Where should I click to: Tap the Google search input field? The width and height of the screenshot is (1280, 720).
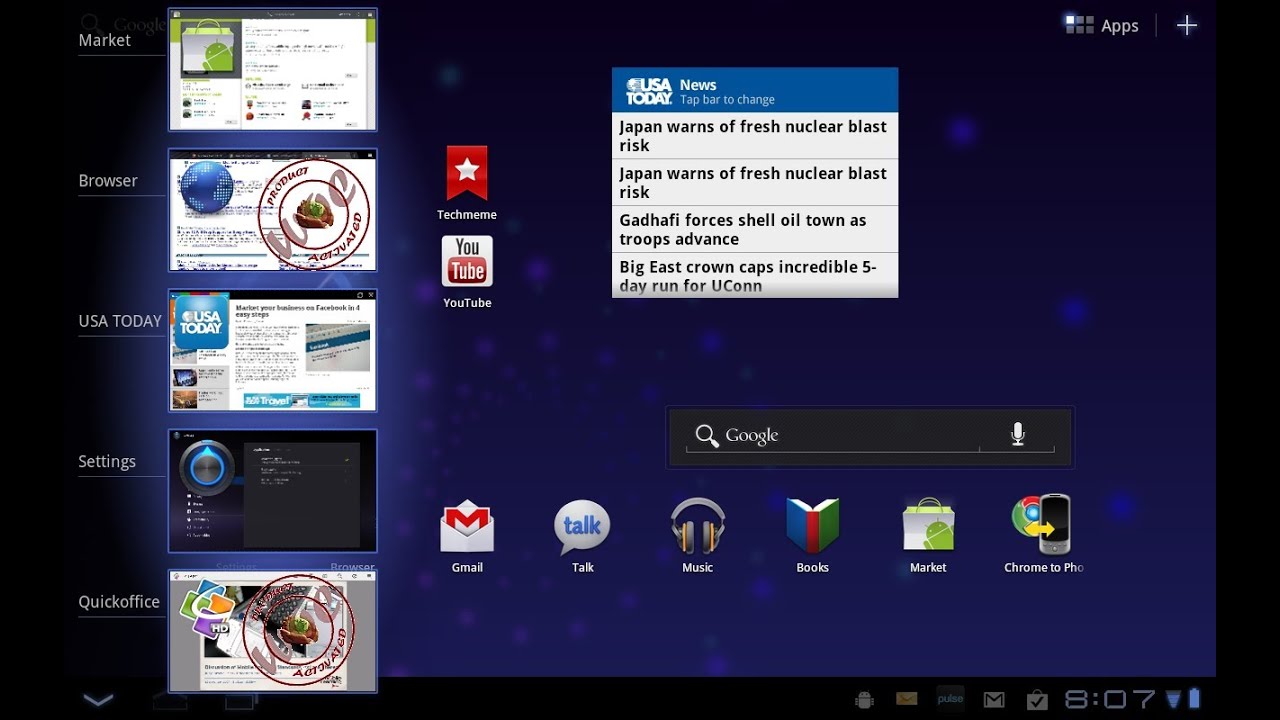[x=870, y=436]
